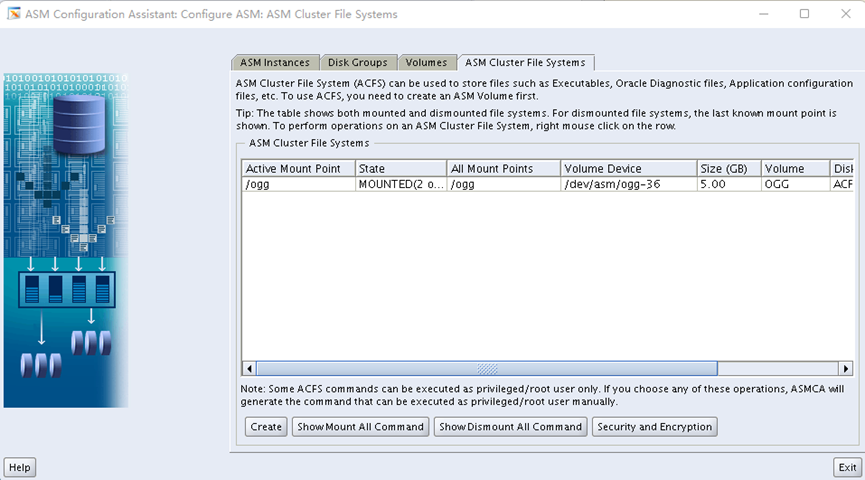Select the ASM Cluster File Systems tab
The height and width of the screenshot is (480, 865).
(x=525, y=62)
